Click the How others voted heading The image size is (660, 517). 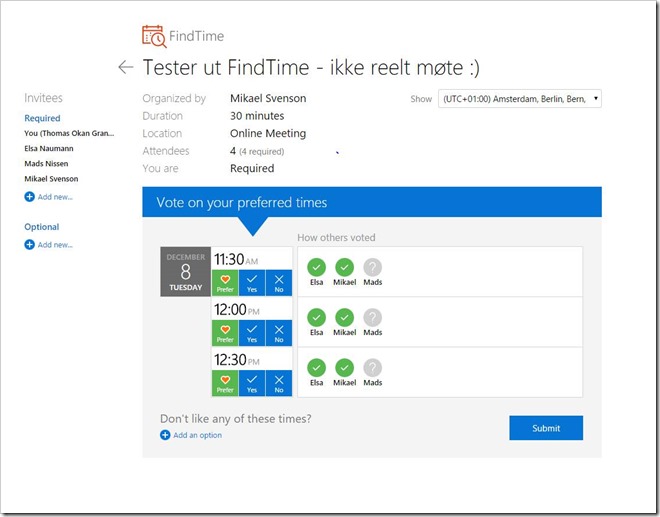[336, 237]
